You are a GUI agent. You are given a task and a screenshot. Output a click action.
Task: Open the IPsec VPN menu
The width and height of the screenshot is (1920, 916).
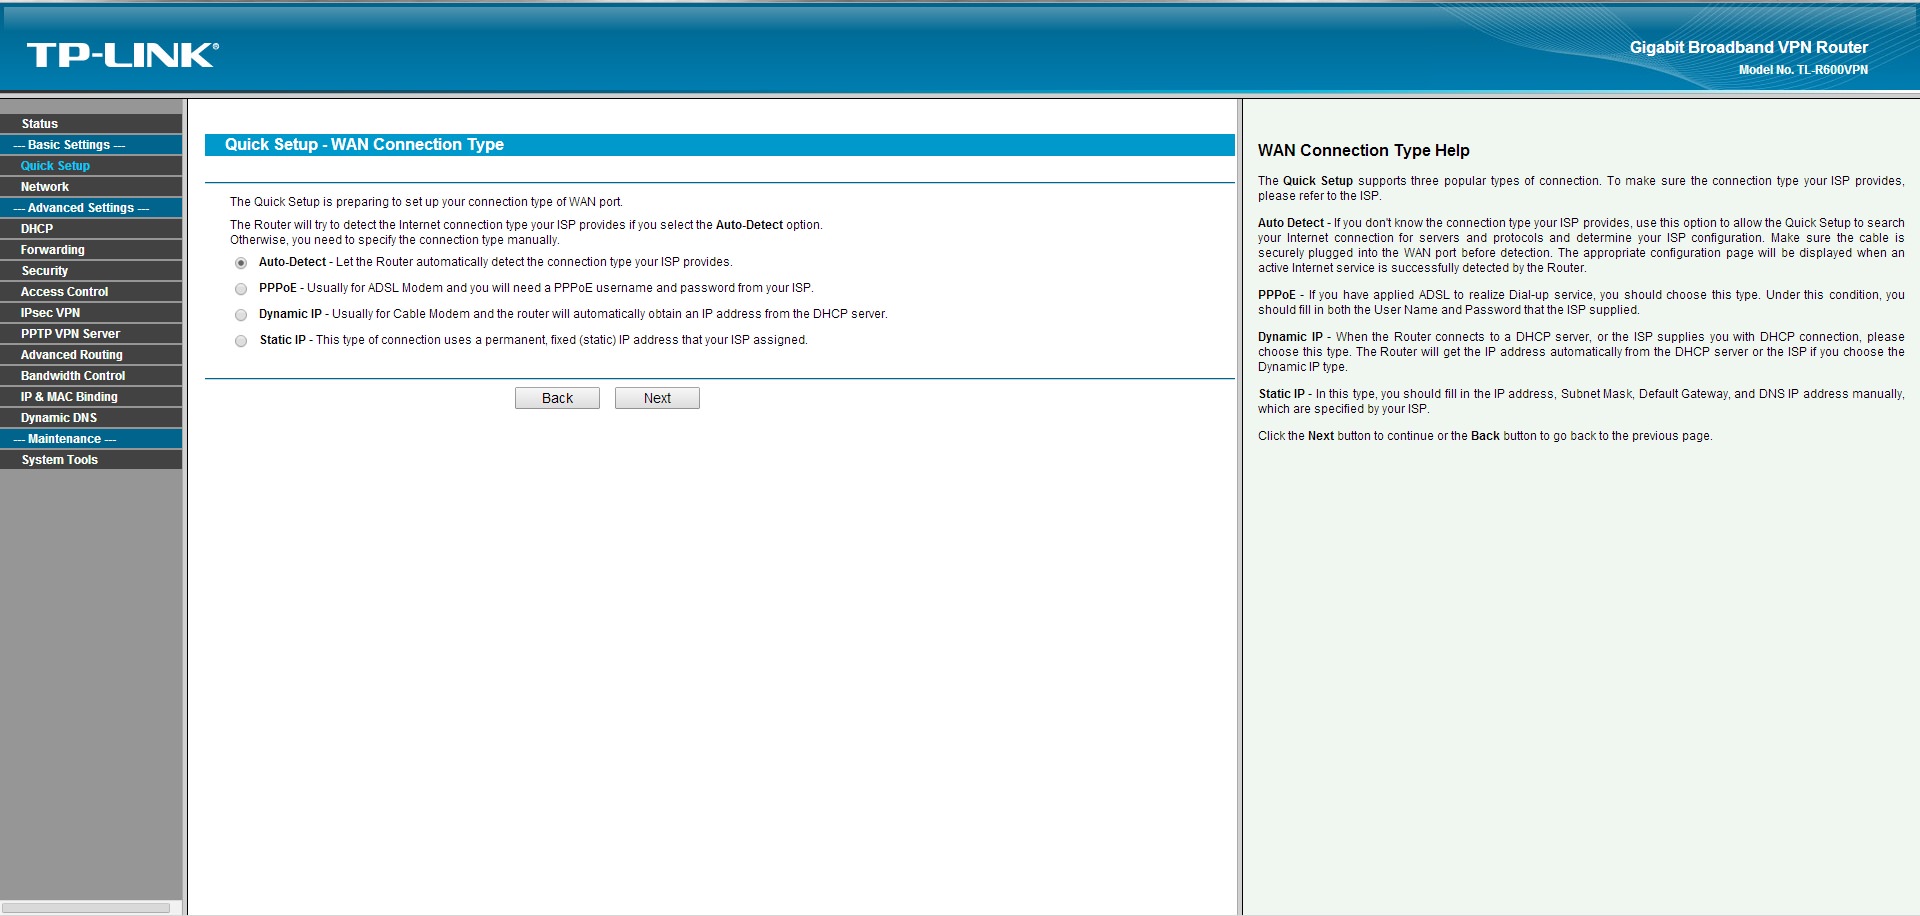click(x=91, y=313)
